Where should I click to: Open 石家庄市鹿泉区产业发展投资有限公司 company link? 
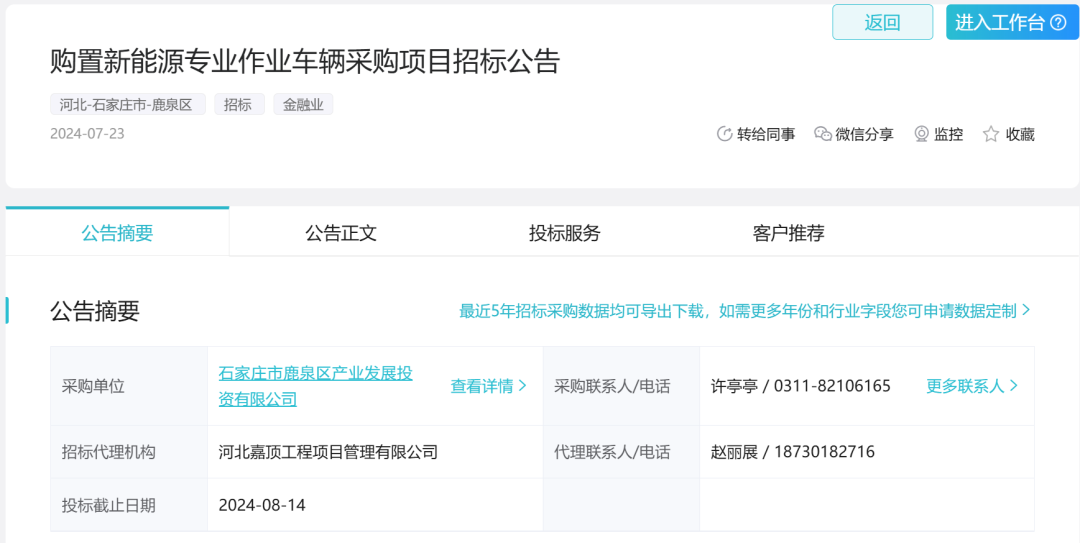pyautogui.click(x=315, y=386)
